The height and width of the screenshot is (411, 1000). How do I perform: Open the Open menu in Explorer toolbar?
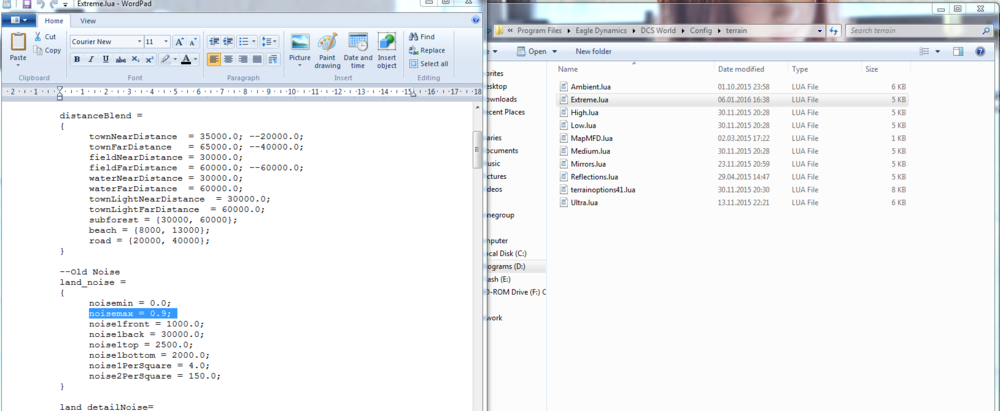pyautogui.click(x=536, y=51)
